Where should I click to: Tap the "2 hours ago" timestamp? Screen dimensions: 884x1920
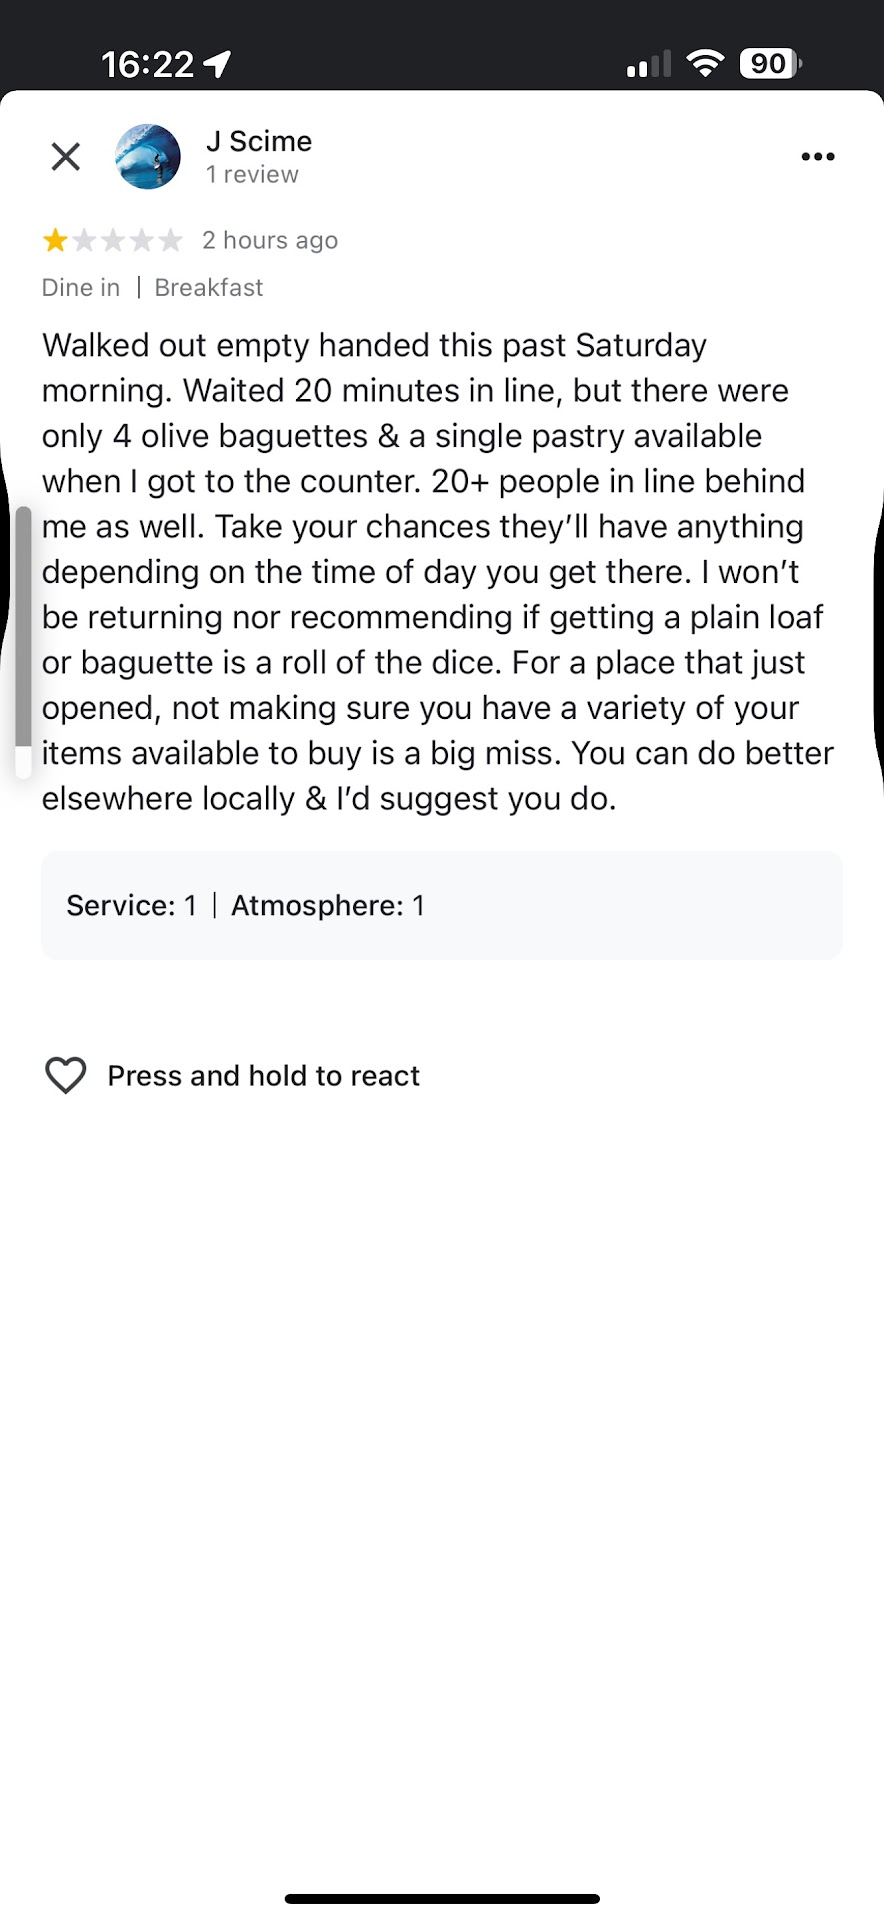tap(270, 241)
